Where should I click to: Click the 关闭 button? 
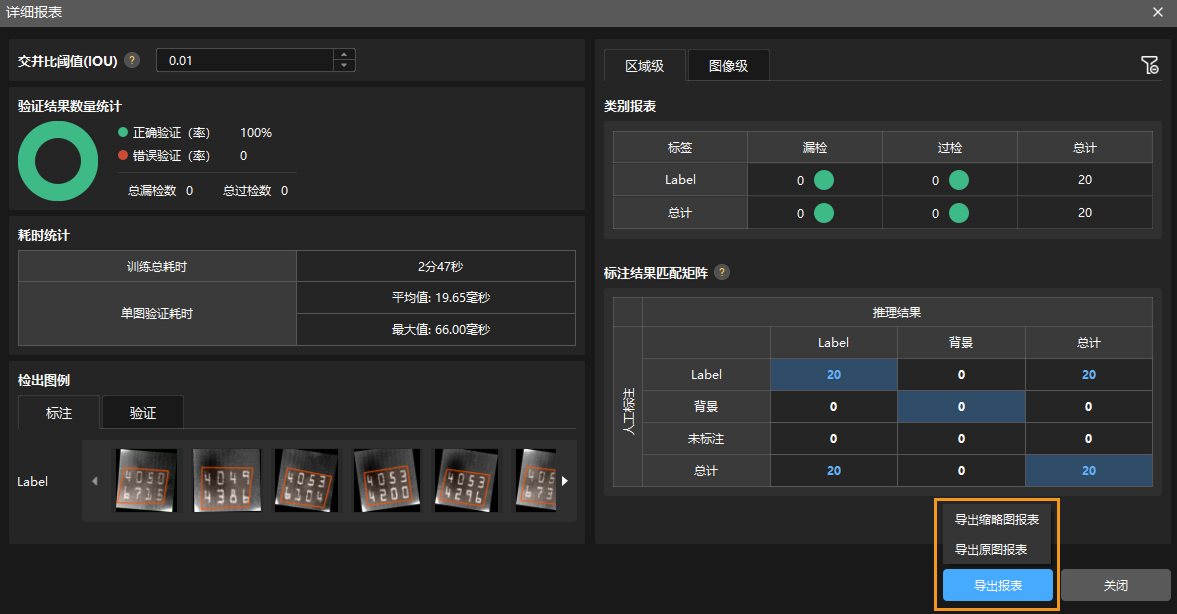tap(1115, 585)
